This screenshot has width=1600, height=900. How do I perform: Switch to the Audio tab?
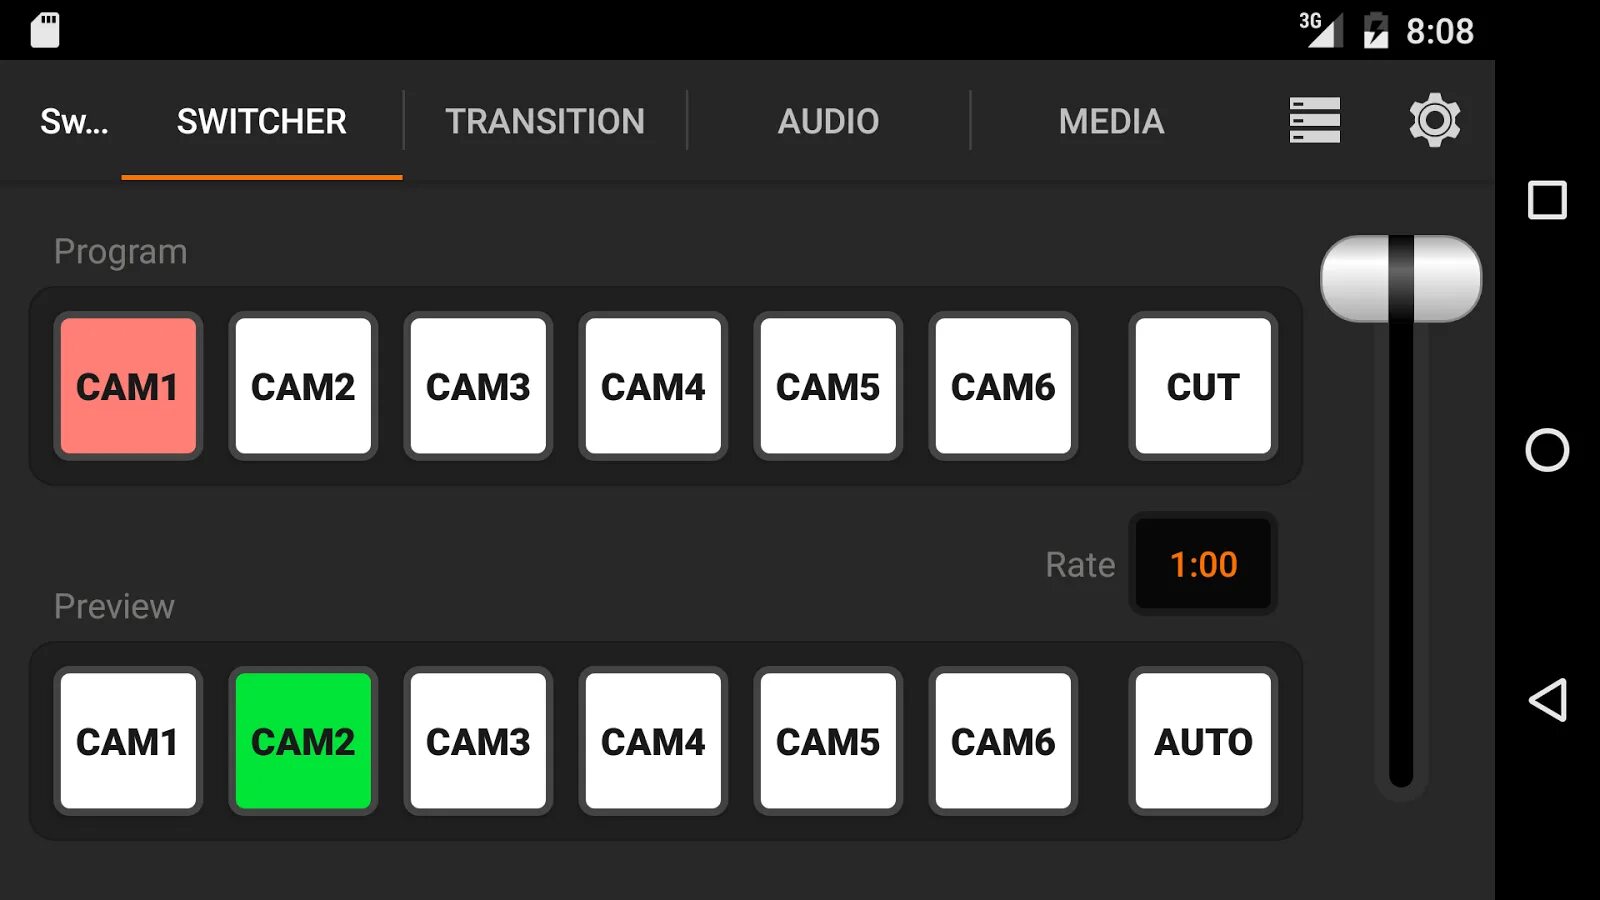(x=828, y=121)
